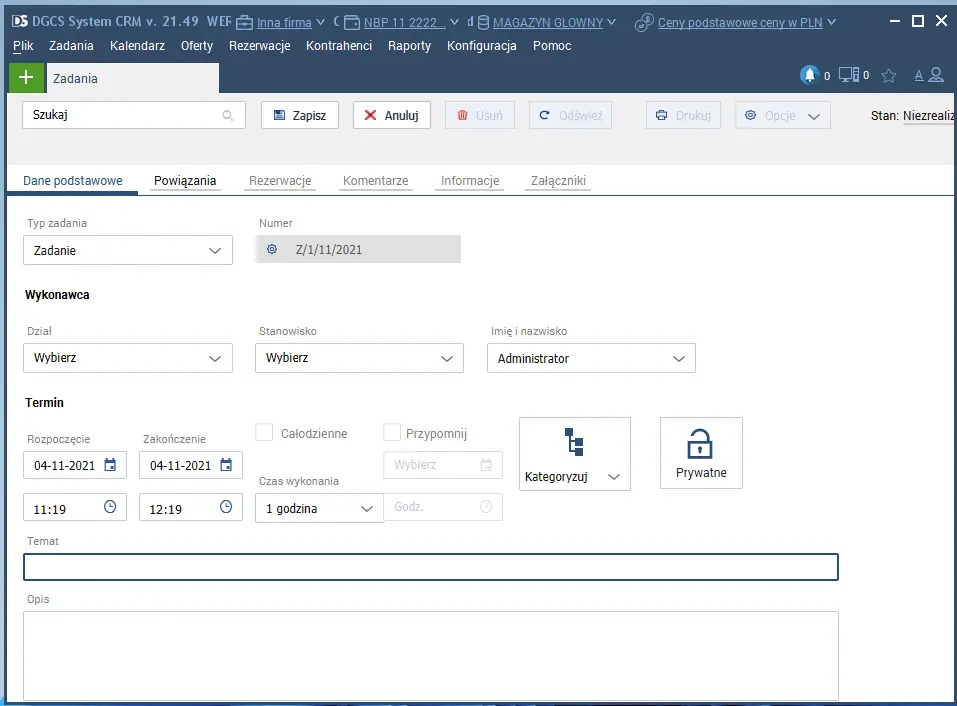Open the Raporty menu
The image size is (957, 706).
pos(410,46)
